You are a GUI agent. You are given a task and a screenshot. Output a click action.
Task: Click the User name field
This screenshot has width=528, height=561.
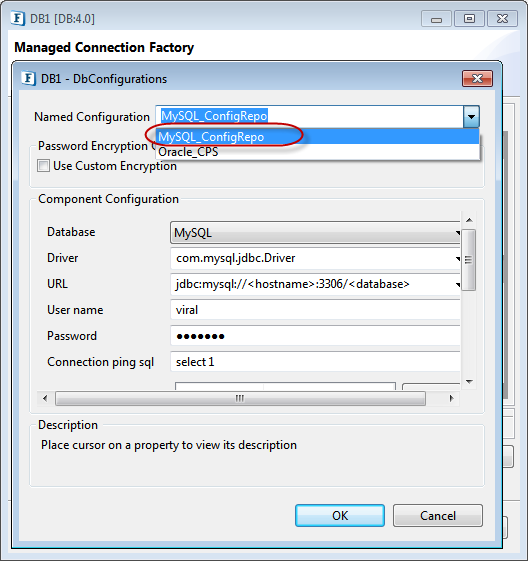pyautogui.click(x=316, y=310)
